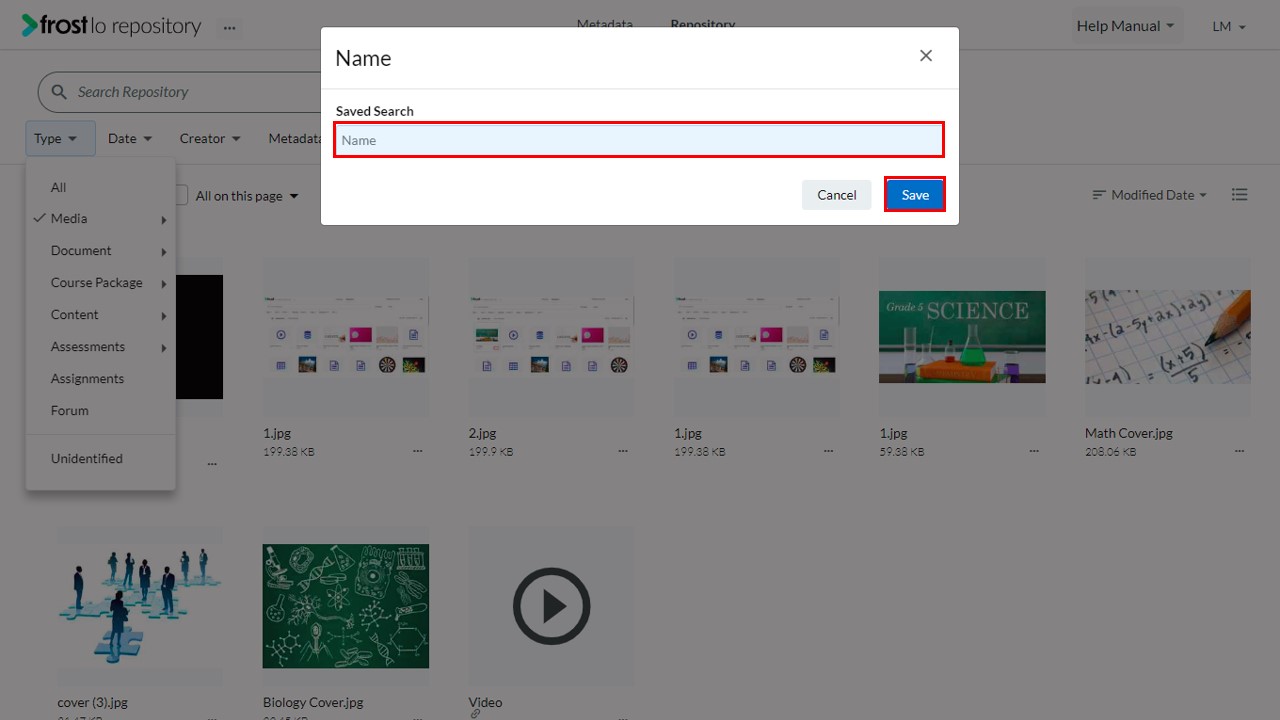Expand the Content submenu arrow
Screen dimensions: 1280x720
point(163,316)
